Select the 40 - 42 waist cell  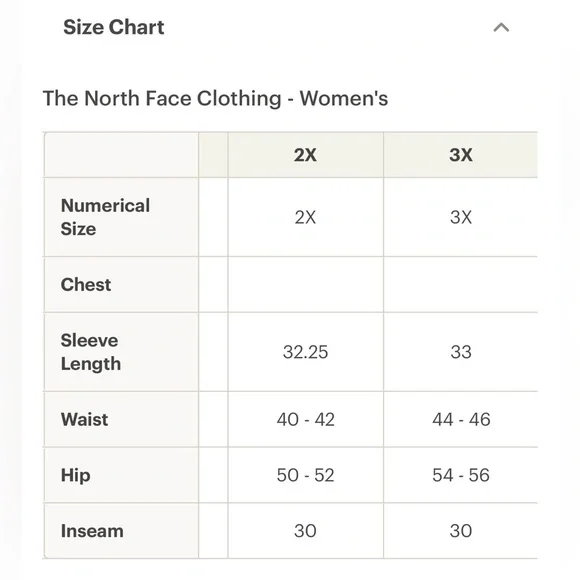[306, 419]
